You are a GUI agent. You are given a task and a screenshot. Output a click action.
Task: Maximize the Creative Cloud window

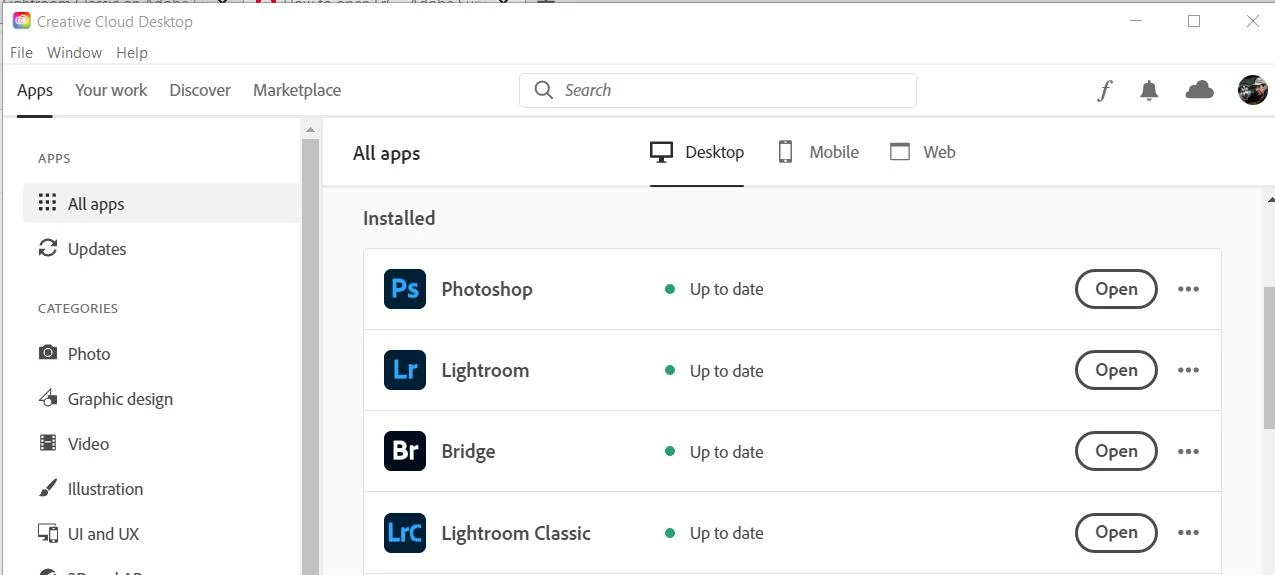tap(1194, 21)
